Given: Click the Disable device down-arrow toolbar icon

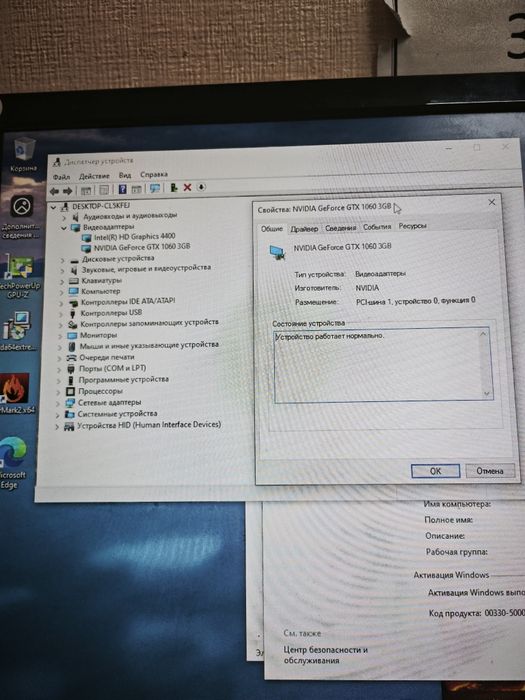Looking at the screenshot, I should coord(201,187).
